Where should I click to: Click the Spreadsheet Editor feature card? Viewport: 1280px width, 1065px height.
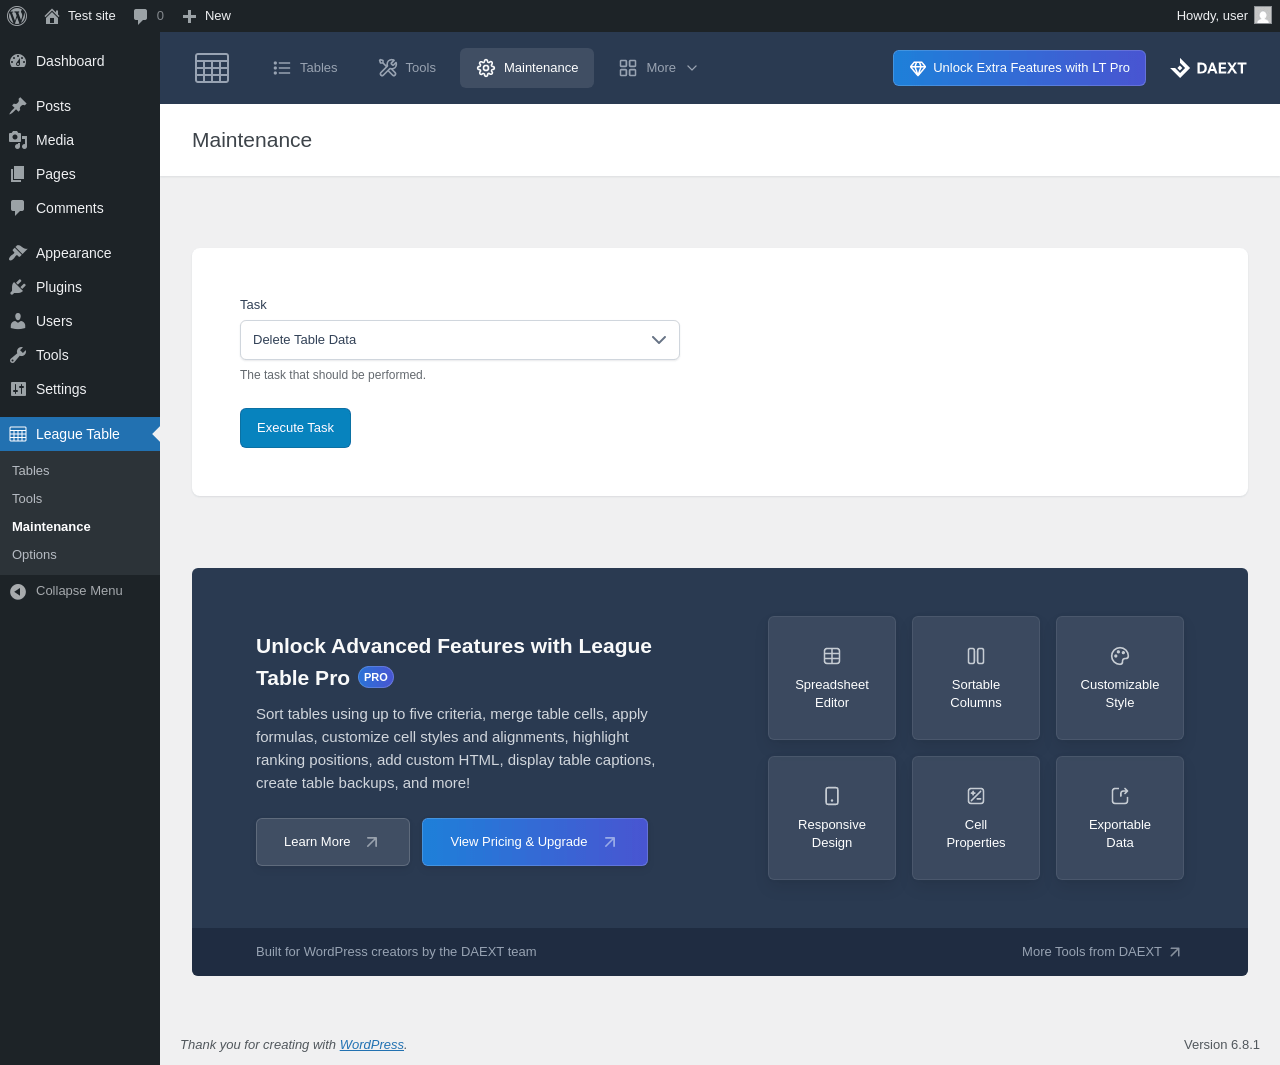pyautogui.click(x=832, y=678)
